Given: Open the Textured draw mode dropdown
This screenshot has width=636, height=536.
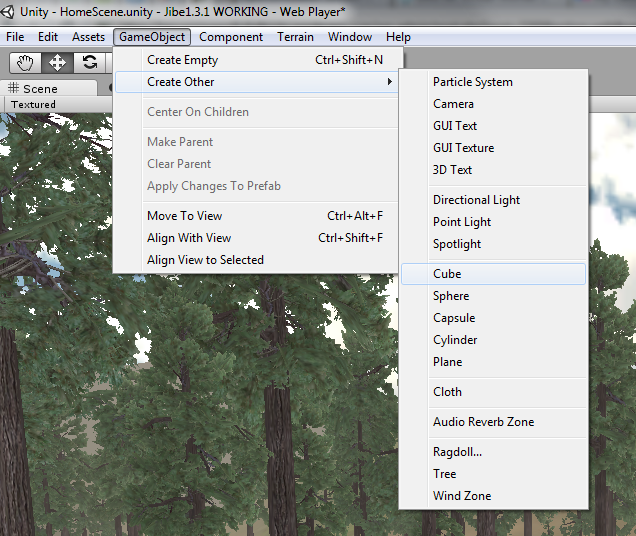Looking at the screenshot, I should [34, 104].
